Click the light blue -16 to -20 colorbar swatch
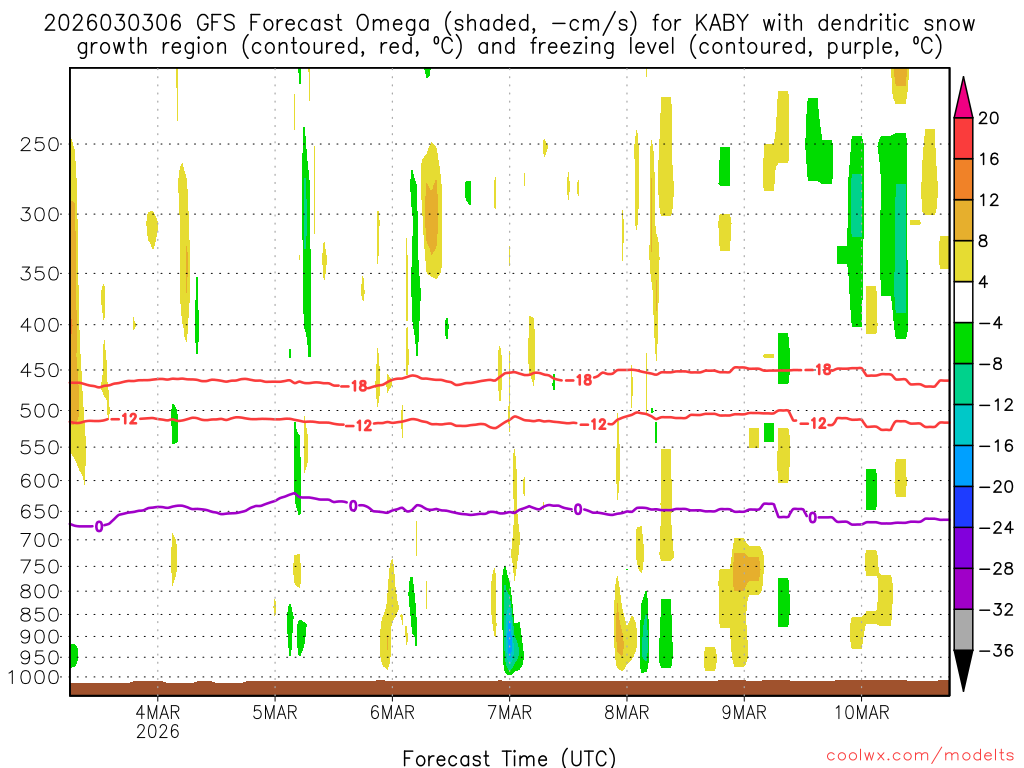The image size is (1024, 768). click(x=963, y=466)
